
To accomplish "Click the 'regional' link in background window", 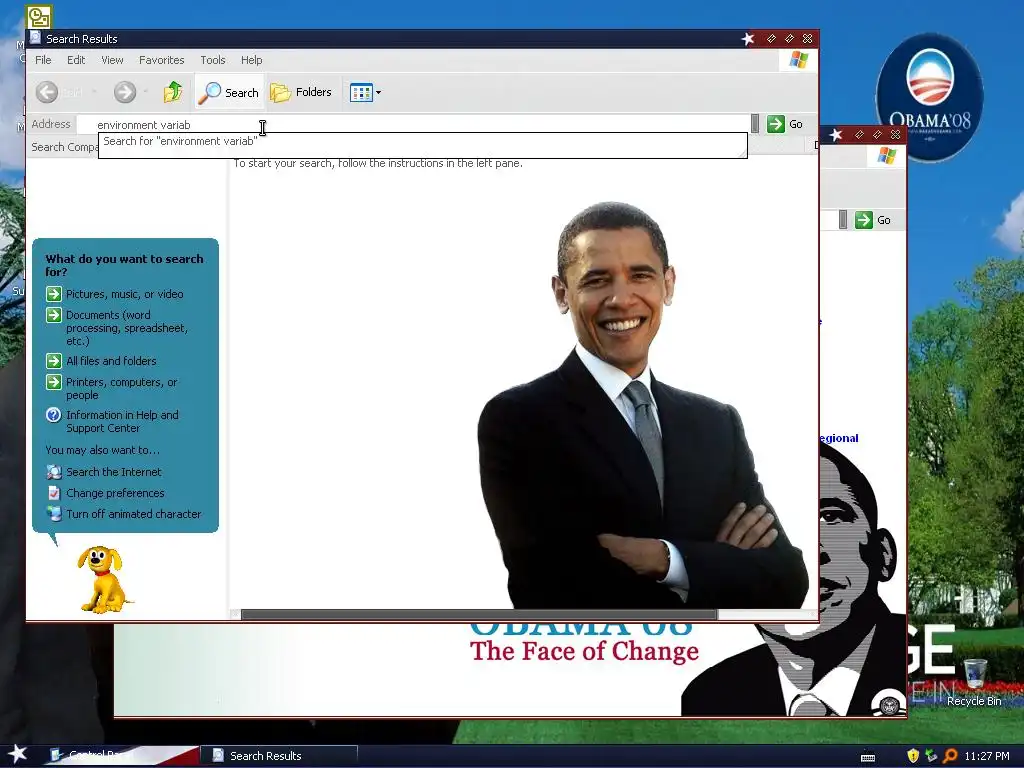I will click(839, 438).
